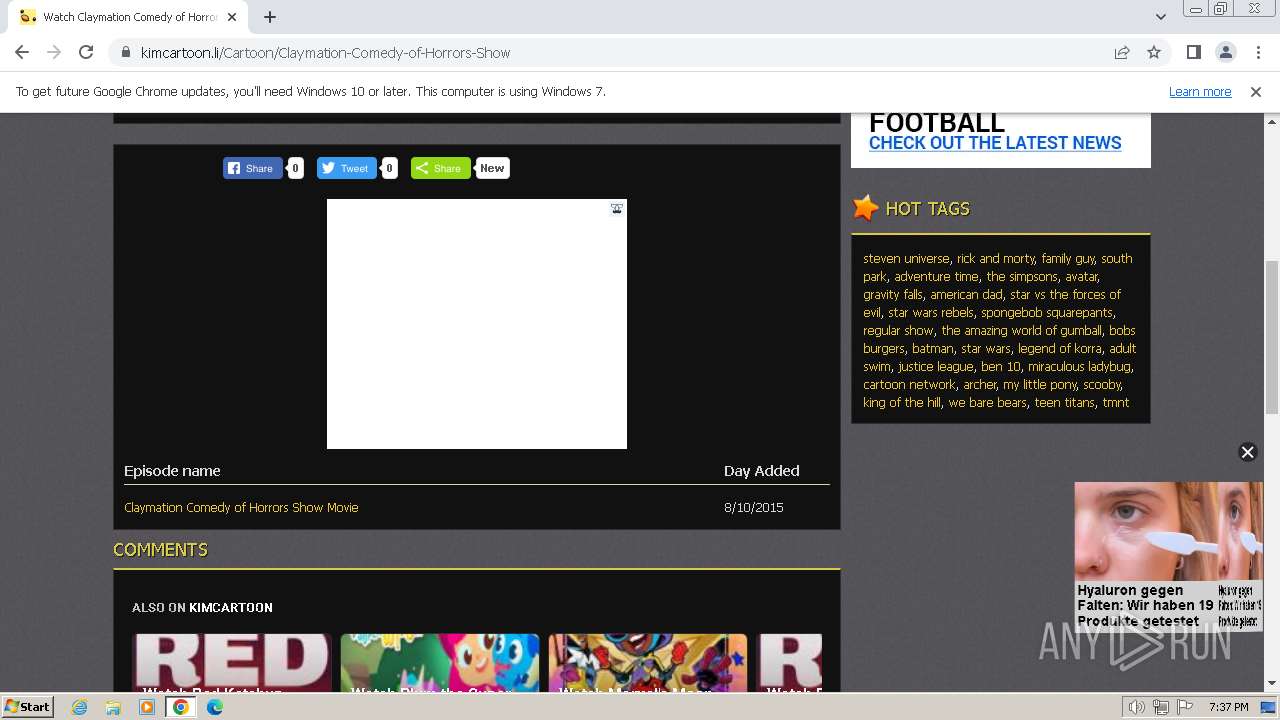Open batman tag
The height and width of the screenshot is (720, 1280).
click(x=932, y=348)
